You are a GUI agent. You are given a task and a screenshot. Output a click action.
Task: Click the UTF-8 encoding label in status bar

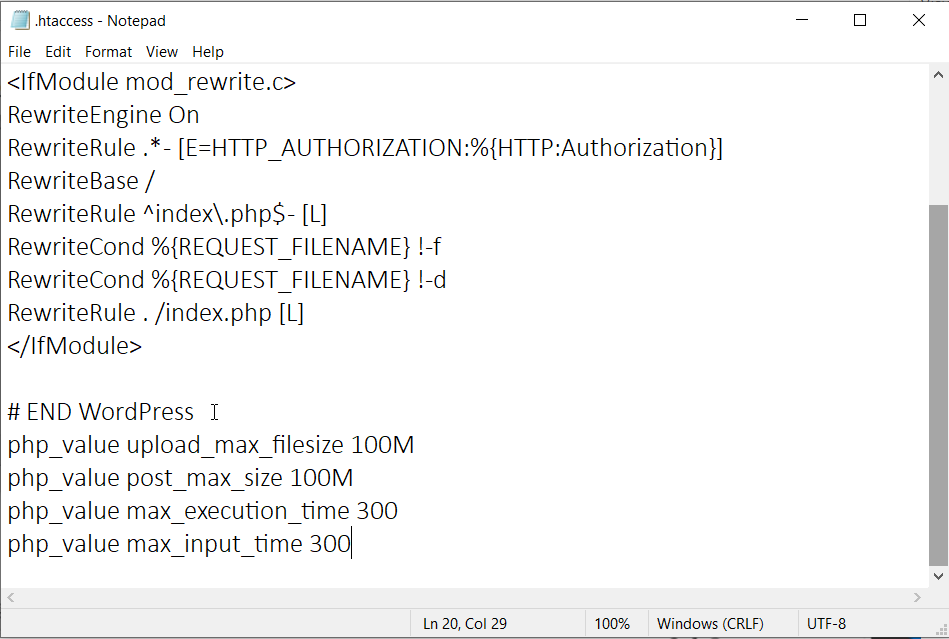tap(826, 624)
